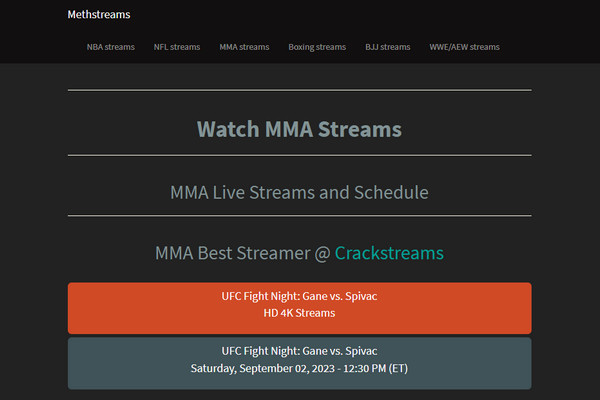Click divider line under MMA Live Streams and Schedule
Image resolution: width=600 pixels, height=400 pixels.
(x=300, y=216)
